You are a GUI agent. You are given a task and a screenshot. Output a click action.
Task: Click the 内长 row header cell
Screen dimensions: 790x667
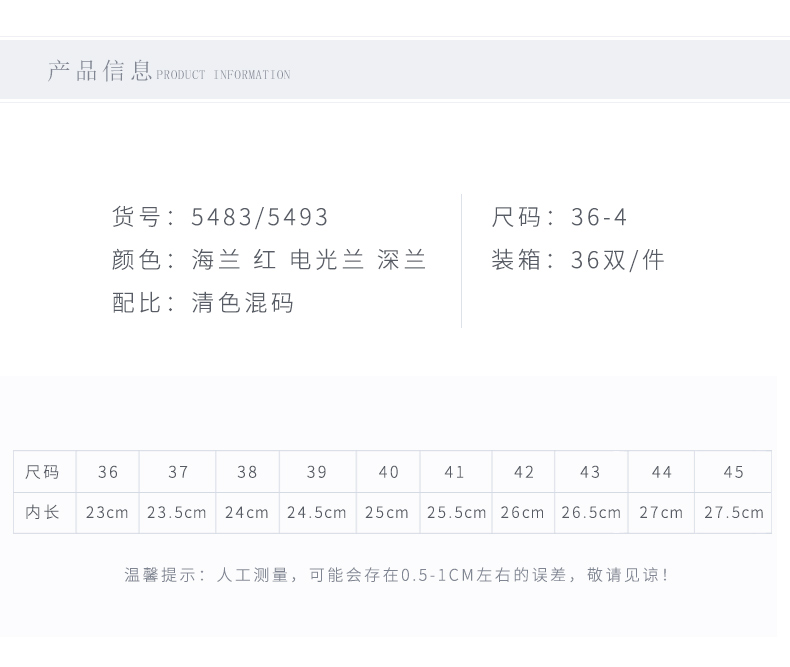click(x=43, y=512)
